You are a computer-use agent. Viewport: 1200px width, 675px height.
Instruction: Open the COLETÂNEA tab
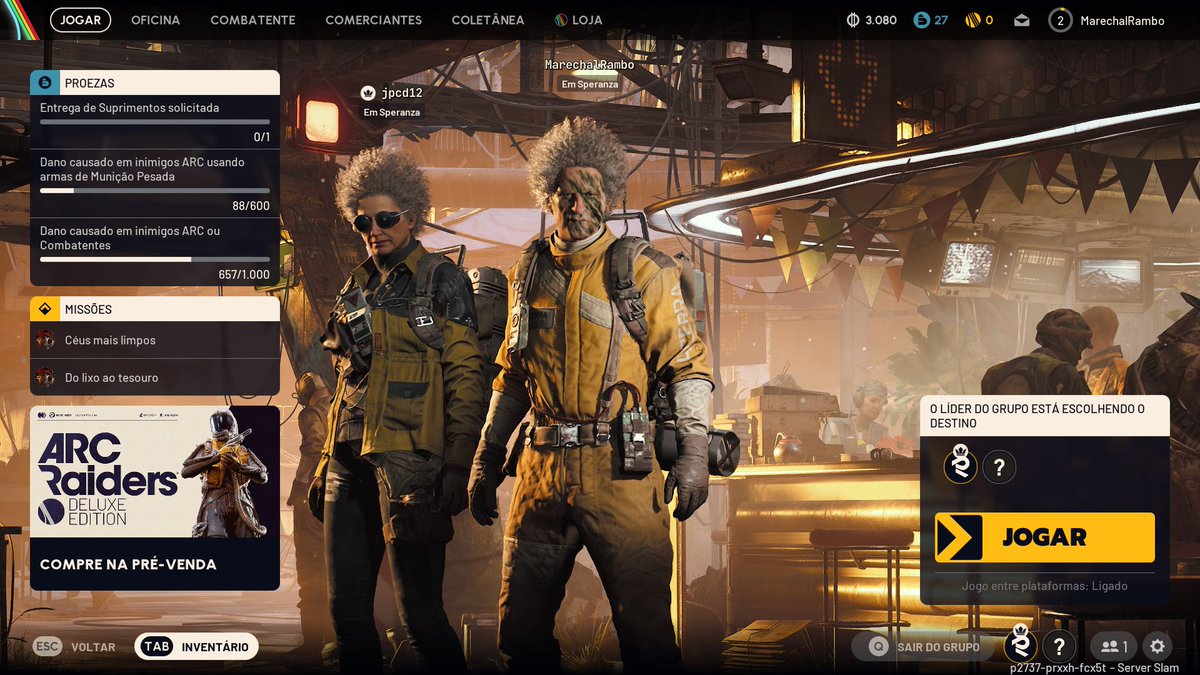pos(488,20)
